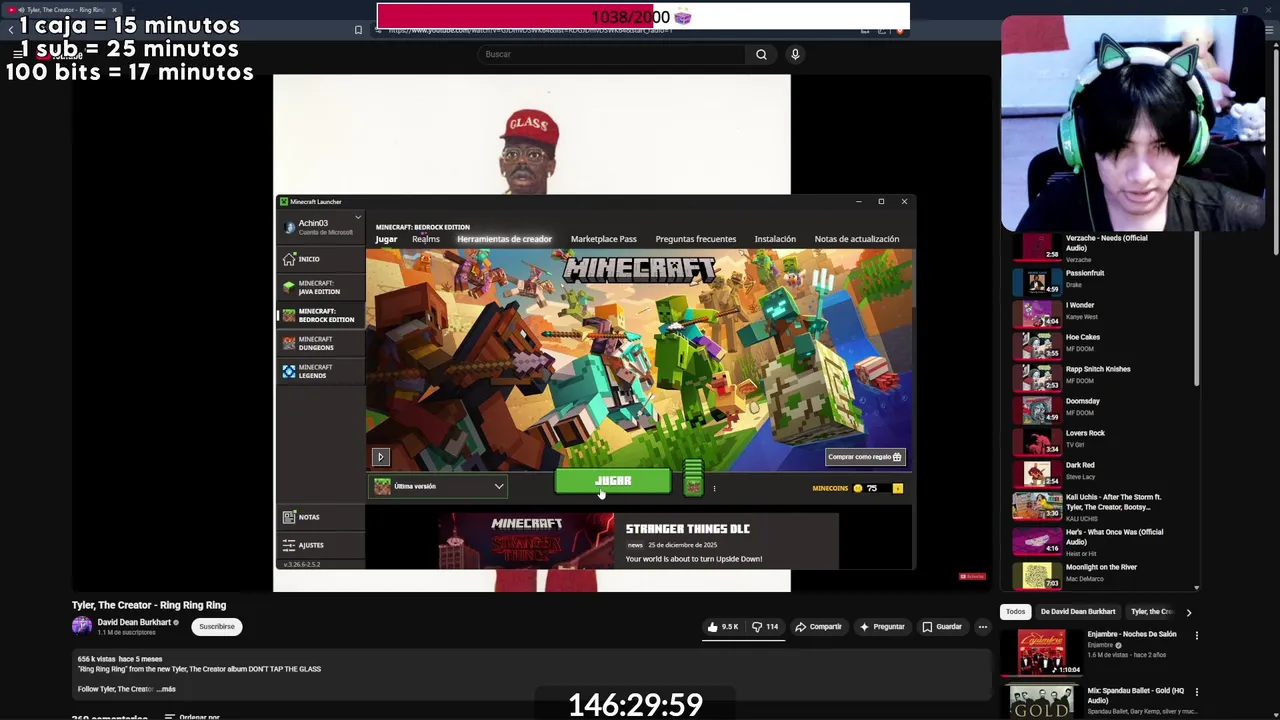
Task: Expand the description with ...más
Action: 165,689
